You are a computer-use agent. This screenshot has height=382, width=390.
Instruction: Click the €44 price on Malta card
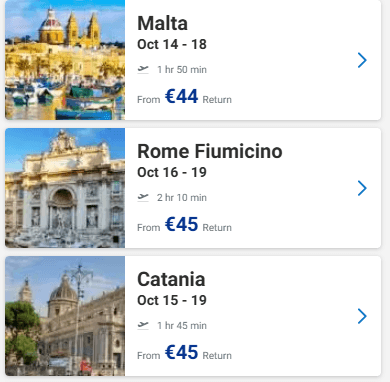click(182, 96)
